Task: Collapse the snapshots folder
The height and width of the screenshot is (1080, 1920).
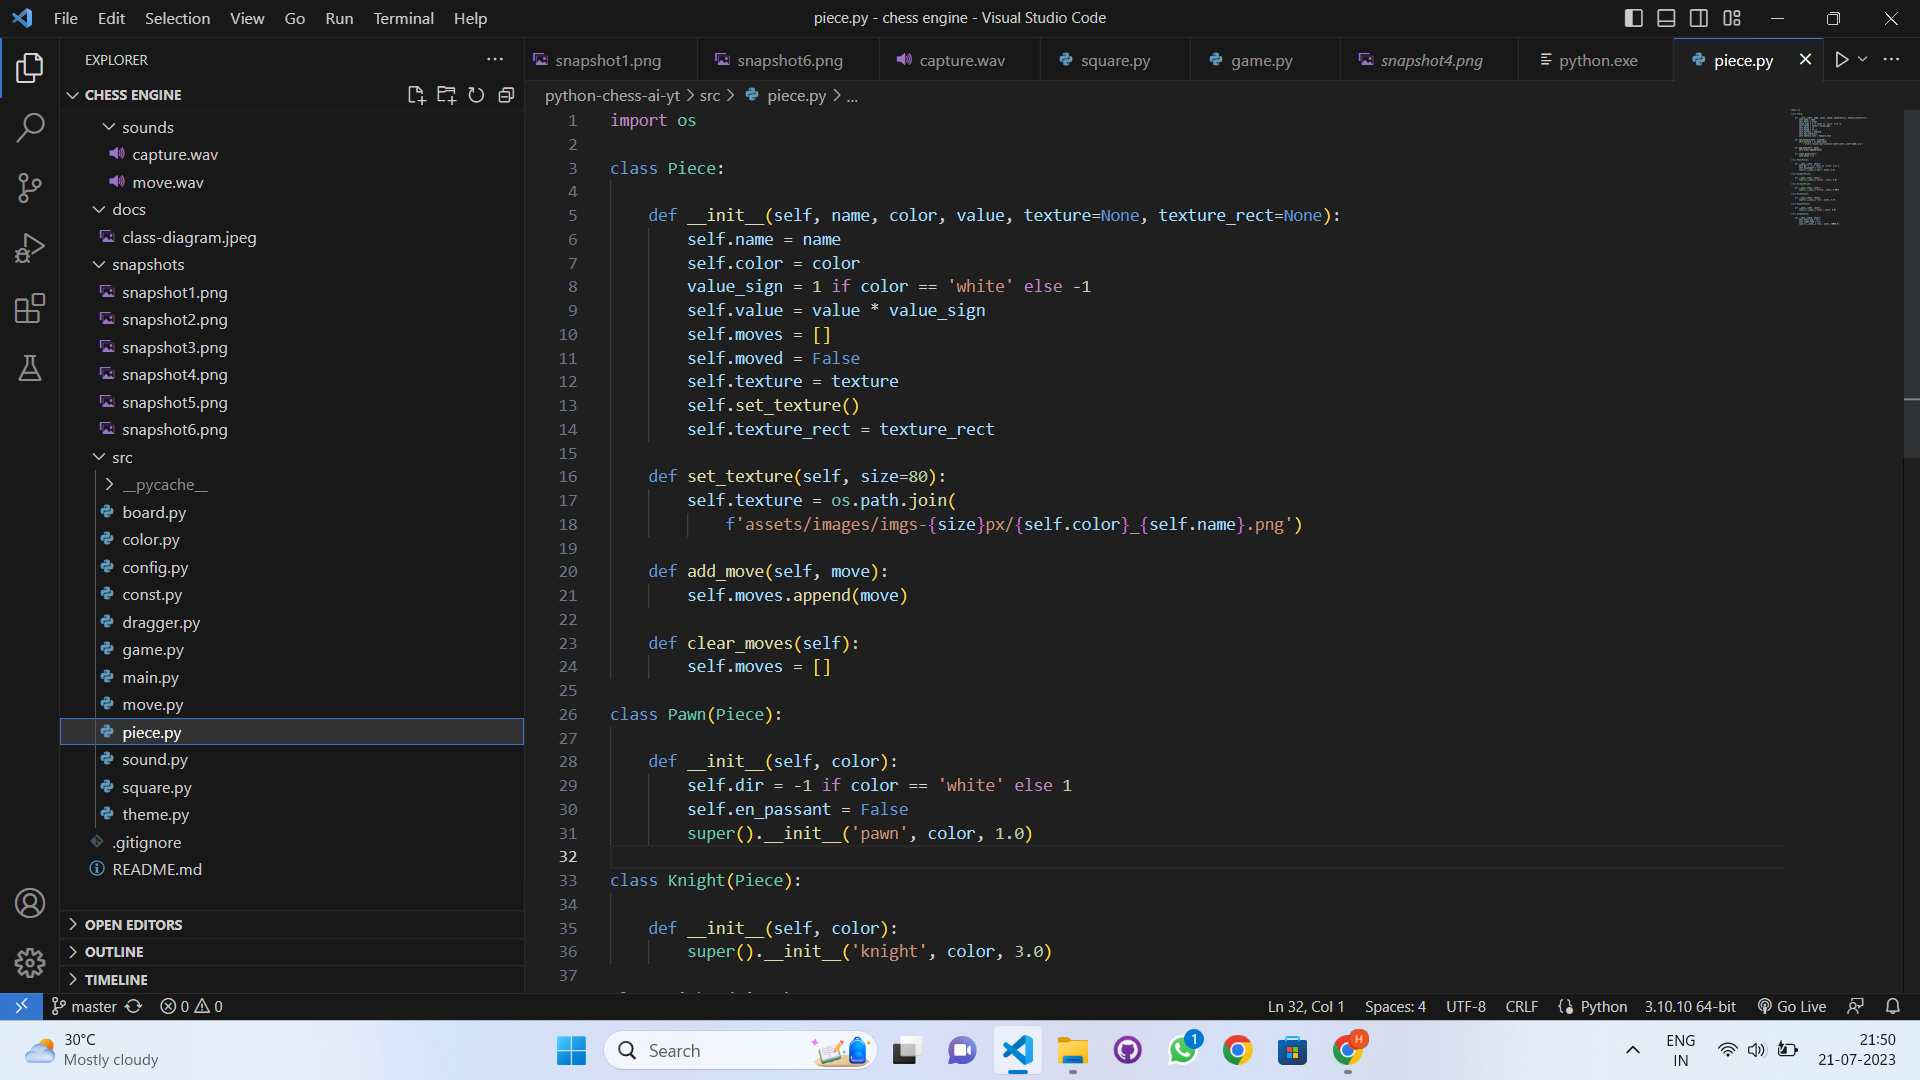Action: coord(147,264)
